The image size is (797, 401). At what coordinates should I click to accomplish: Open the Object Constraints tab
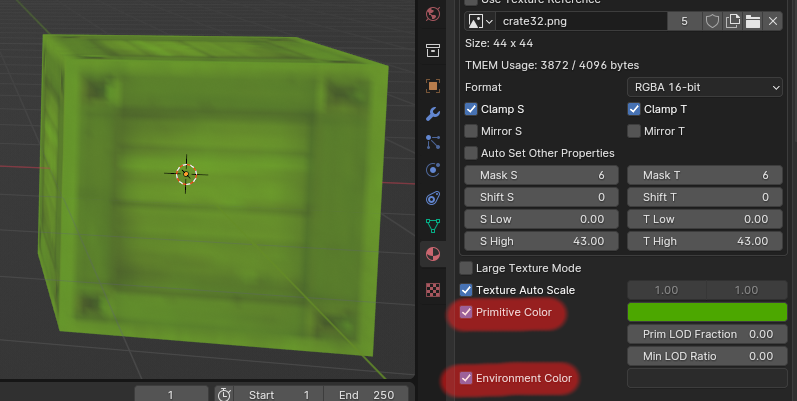tap(432, 198)
